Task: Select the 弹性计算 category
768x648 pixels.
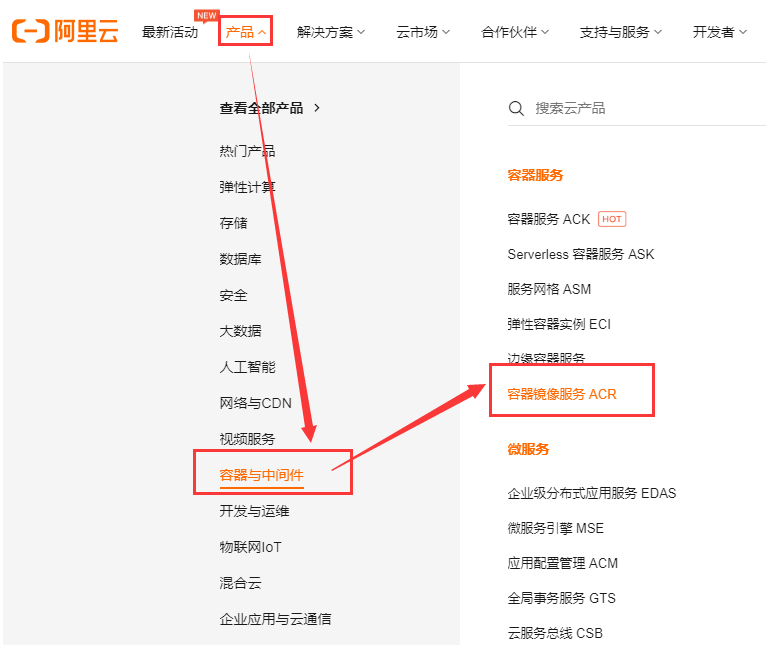Action: [247, 187]
